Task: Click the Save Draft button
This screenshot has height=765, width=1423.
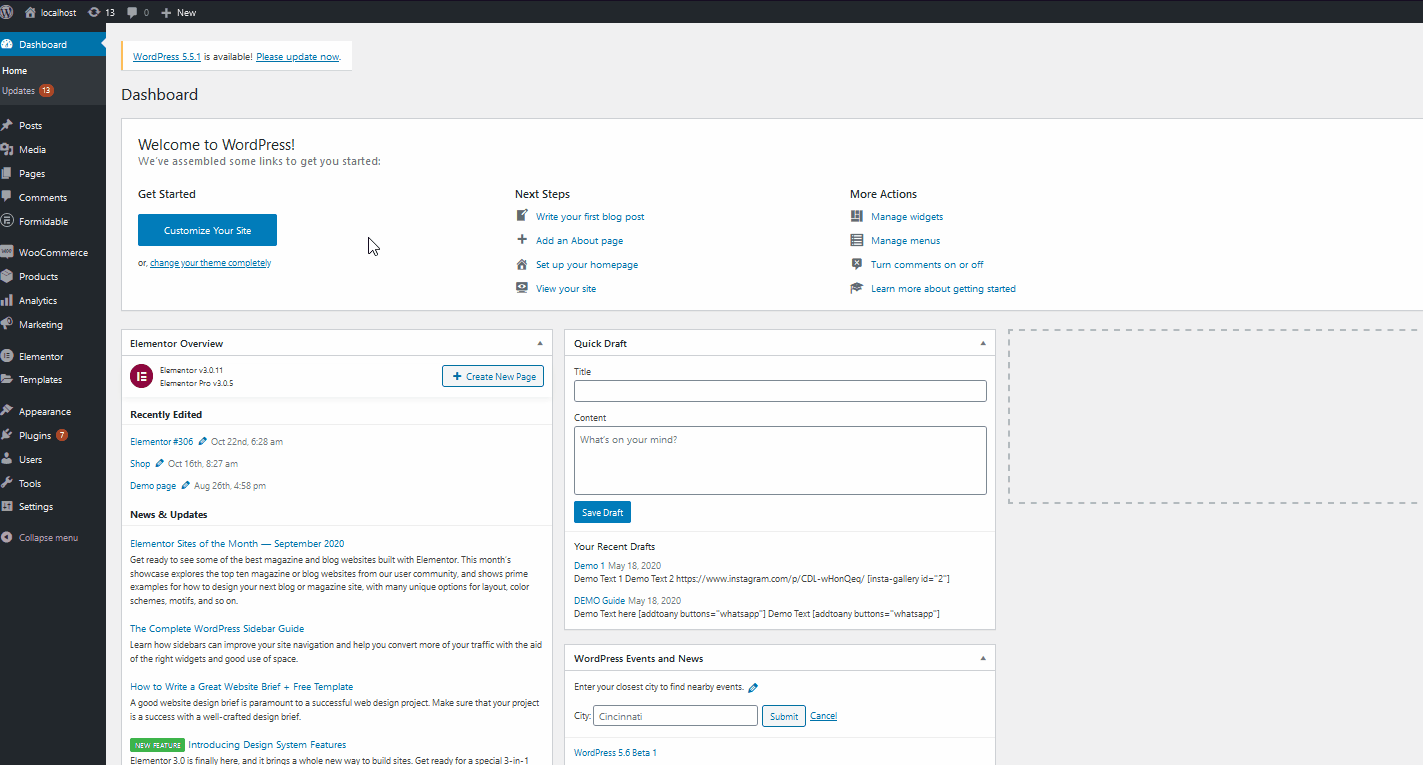Action: click(x=602, y=512)
